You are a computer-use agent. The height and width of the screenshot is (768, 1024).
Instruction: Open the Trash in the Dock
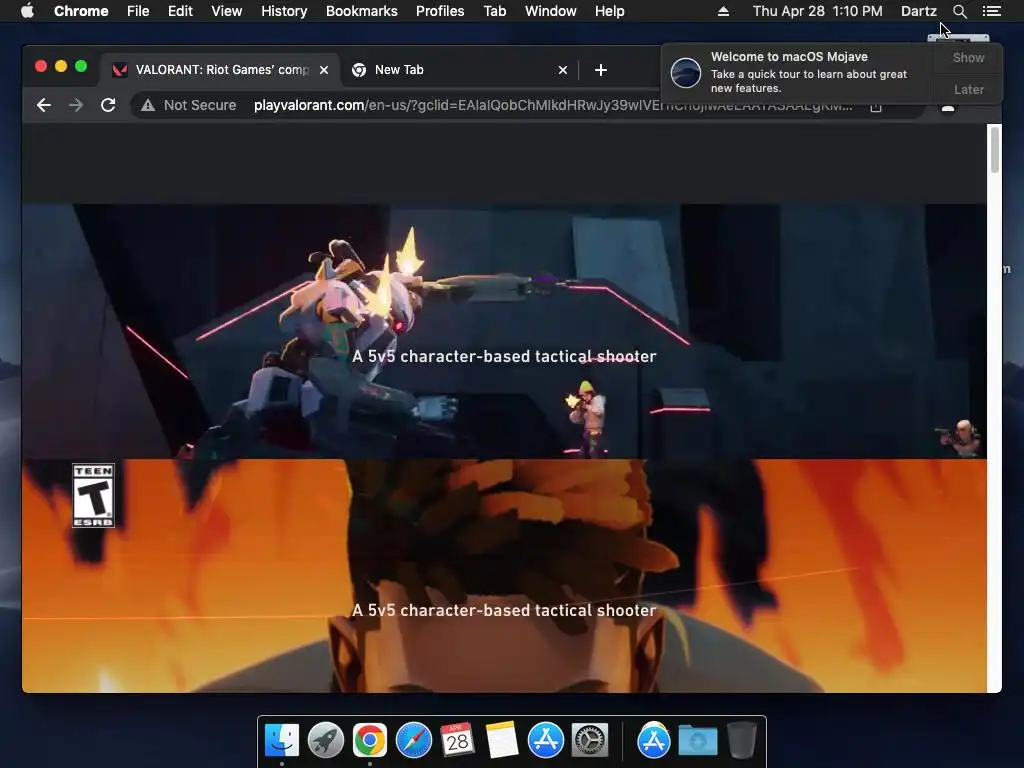[x=742, y=740]
